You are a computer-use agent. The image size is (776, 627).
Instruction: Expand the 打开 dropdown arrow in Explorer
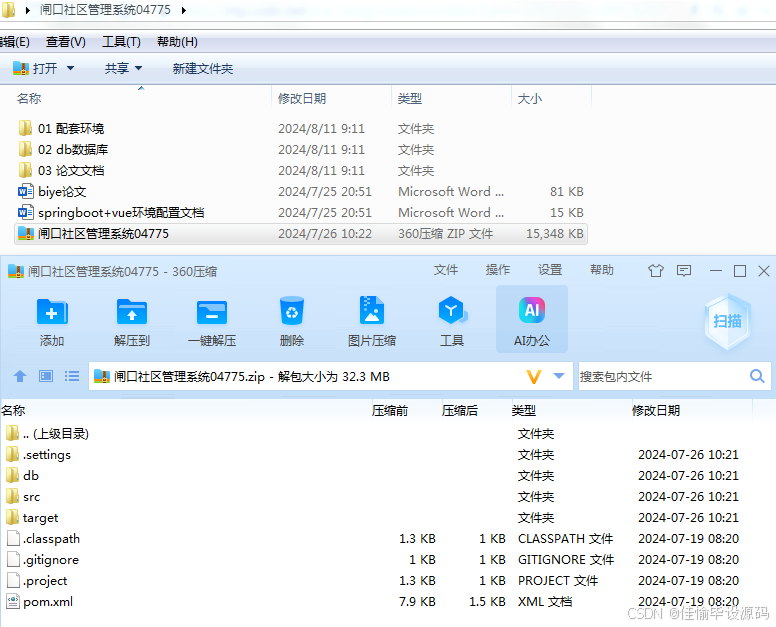(x=70, y=68)
